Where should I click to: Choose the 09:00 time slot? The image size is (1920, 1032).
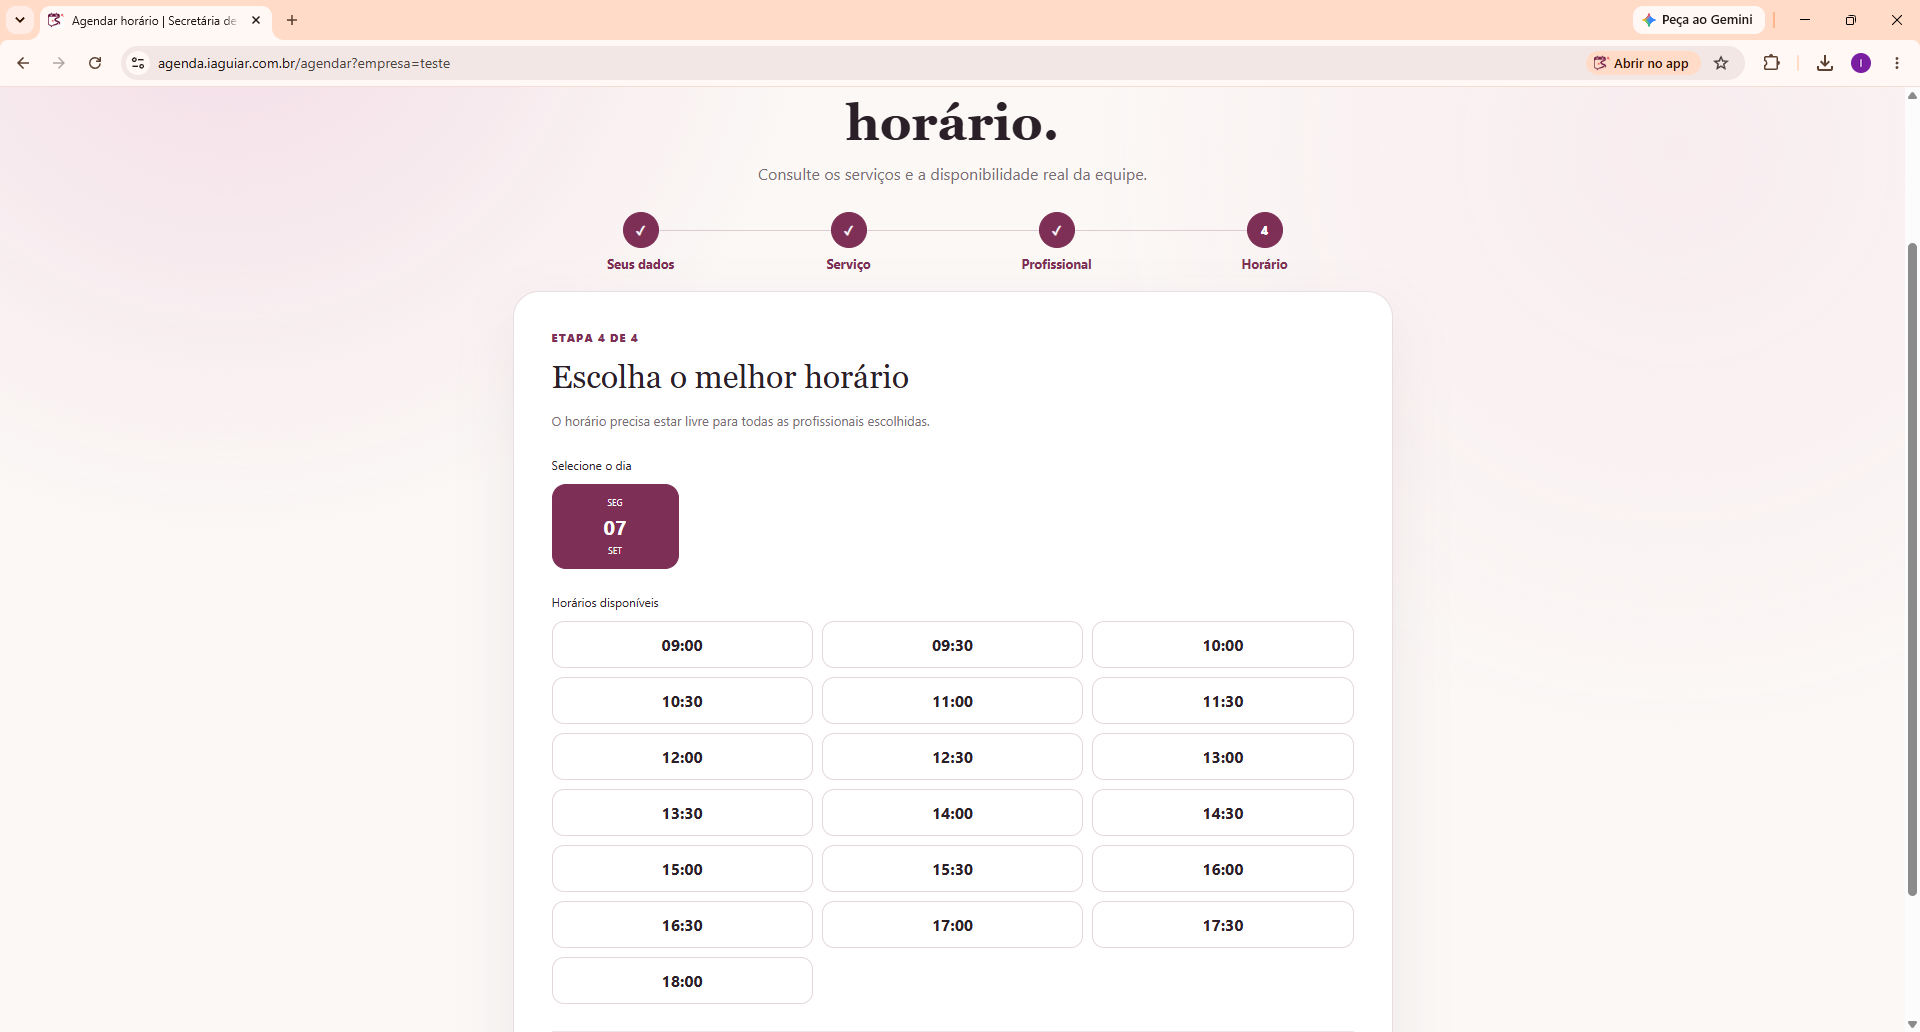pyautogui.click(x=682, y=645)
